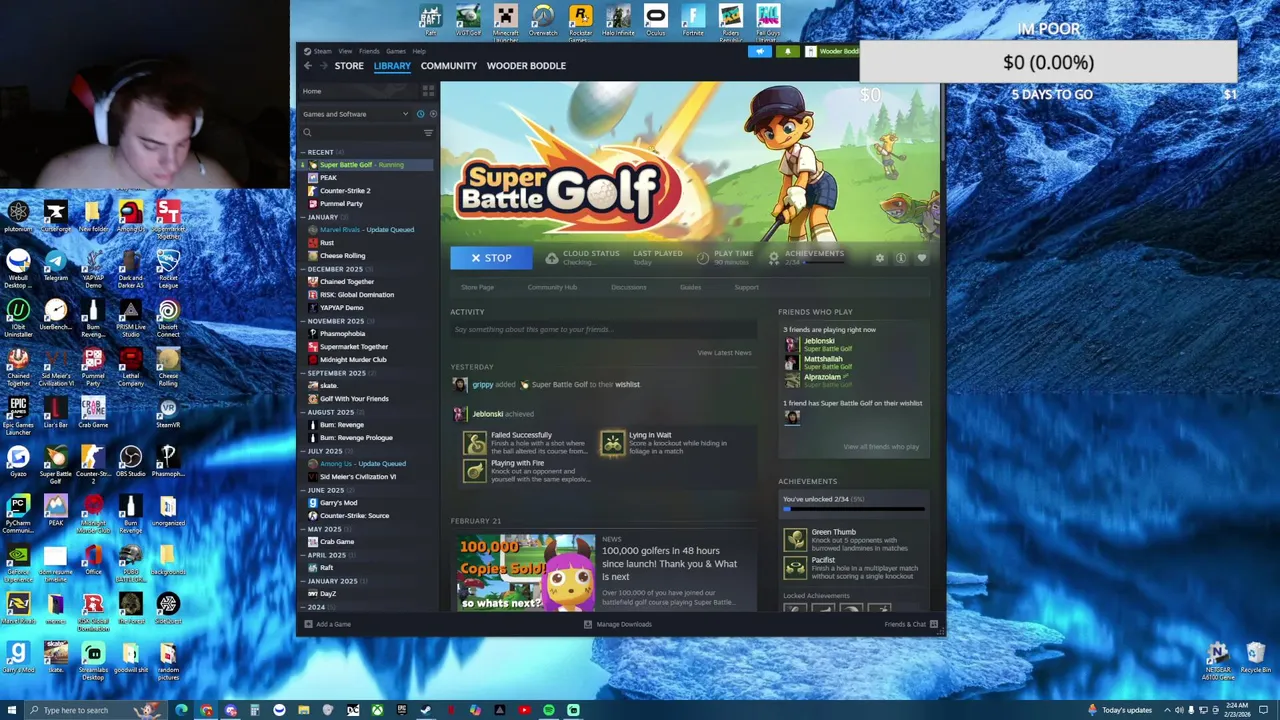Viewport: 1280px width, 720px height.
Task: Open Games and Software filter dropdown
Action: click(x=356, y=114)
